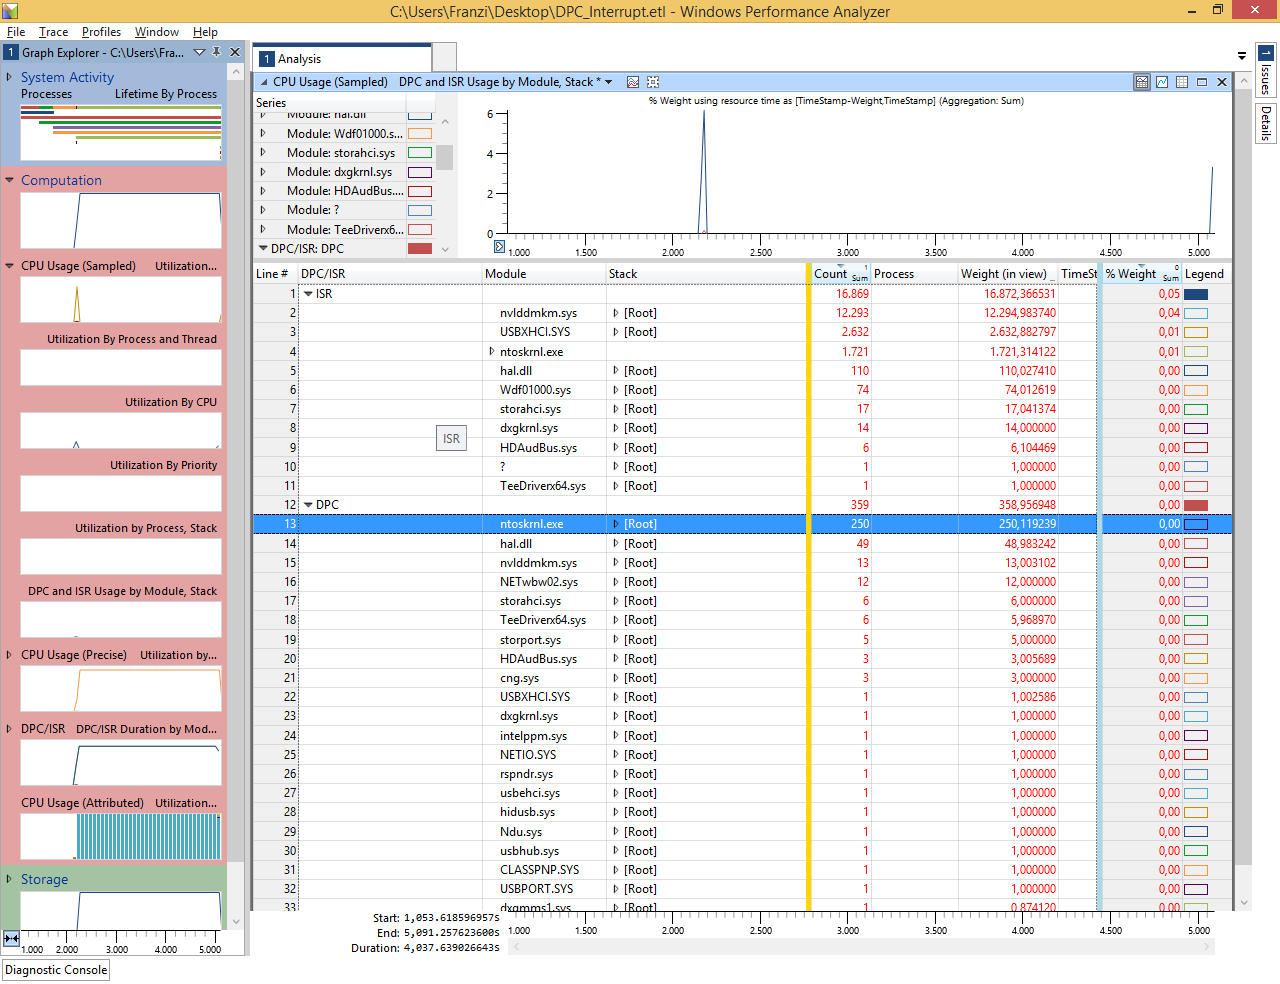1280x984 pixels.
Task: Sort by the Weight (in view) column header
Action: pos(1007,274)
